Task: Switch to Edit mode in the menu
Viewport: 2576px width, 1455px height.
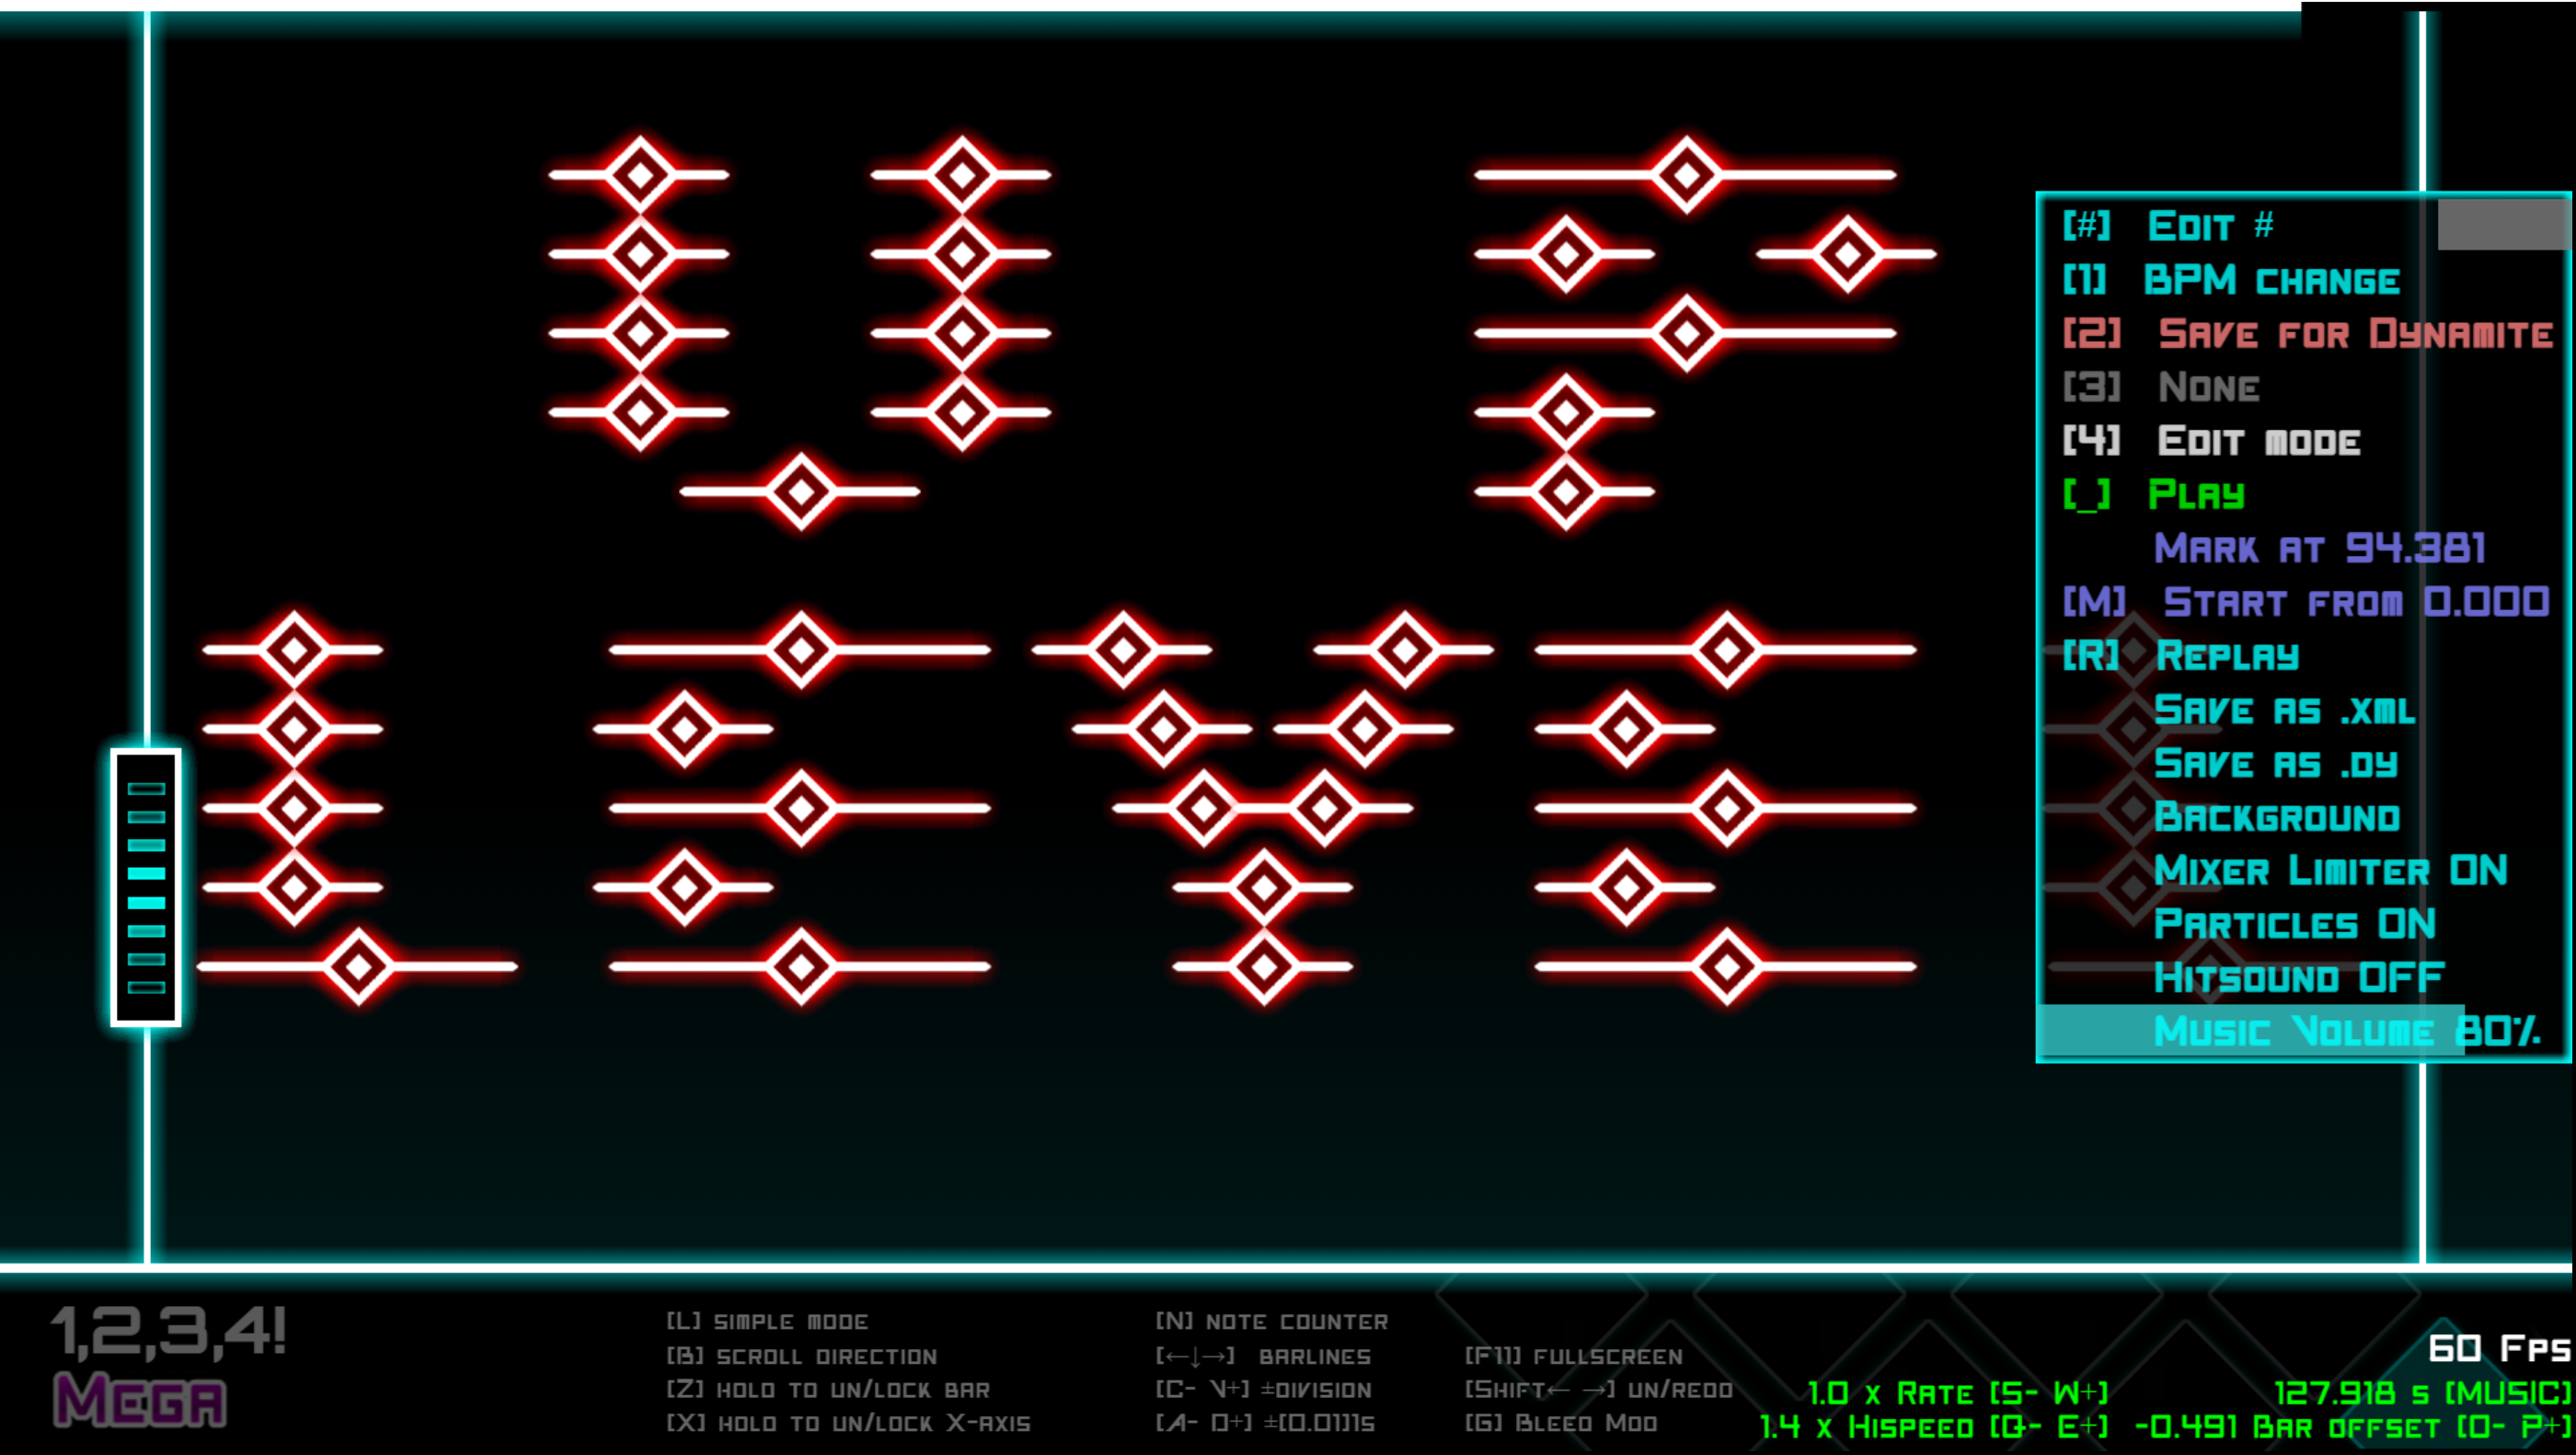Action: click(x=2258, y=441)
